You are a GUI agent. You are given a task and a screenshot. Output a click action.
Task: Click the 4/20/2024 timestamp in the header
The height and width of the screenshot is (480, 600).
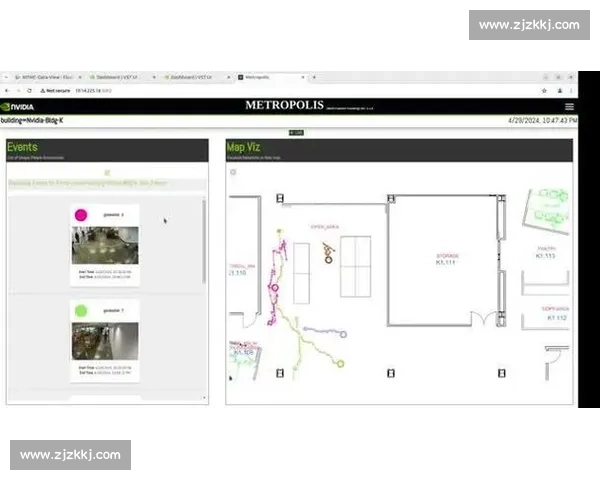(543, 120)
